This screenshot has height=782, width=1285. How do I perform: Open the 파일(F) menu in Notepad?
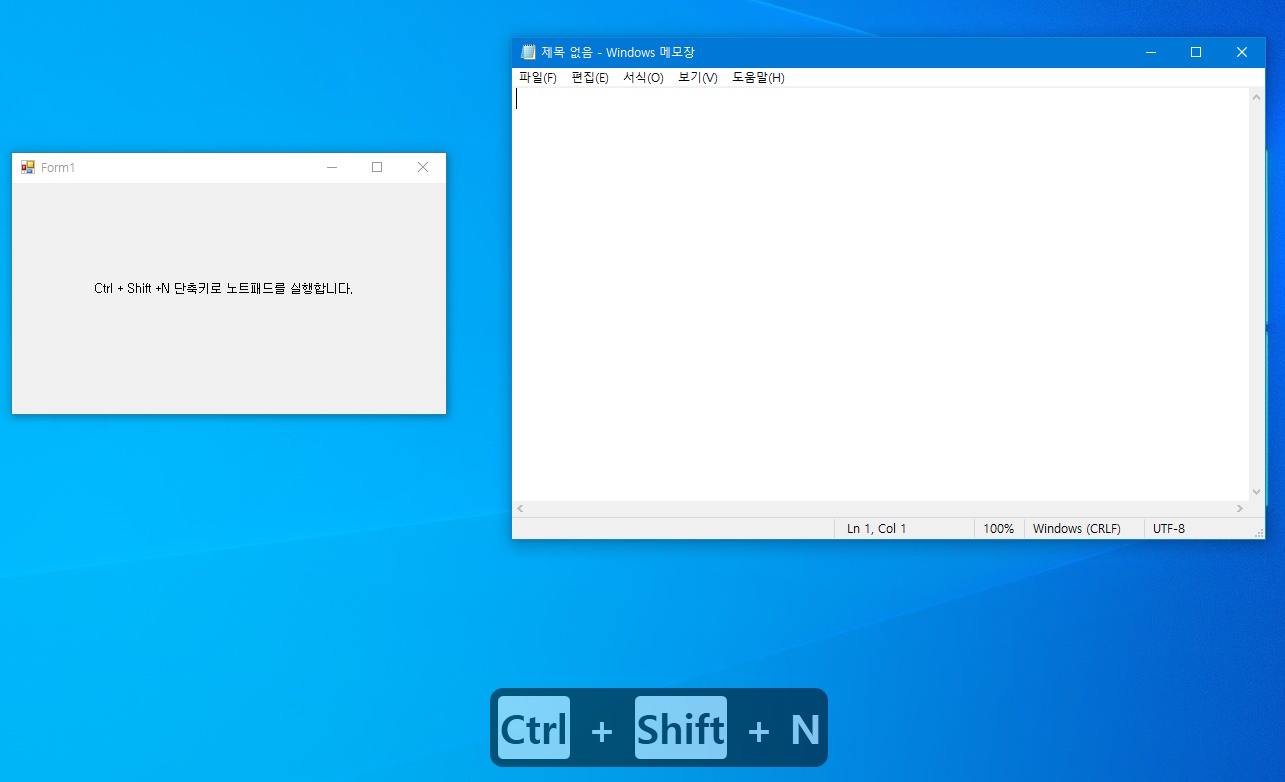[538, 78]
